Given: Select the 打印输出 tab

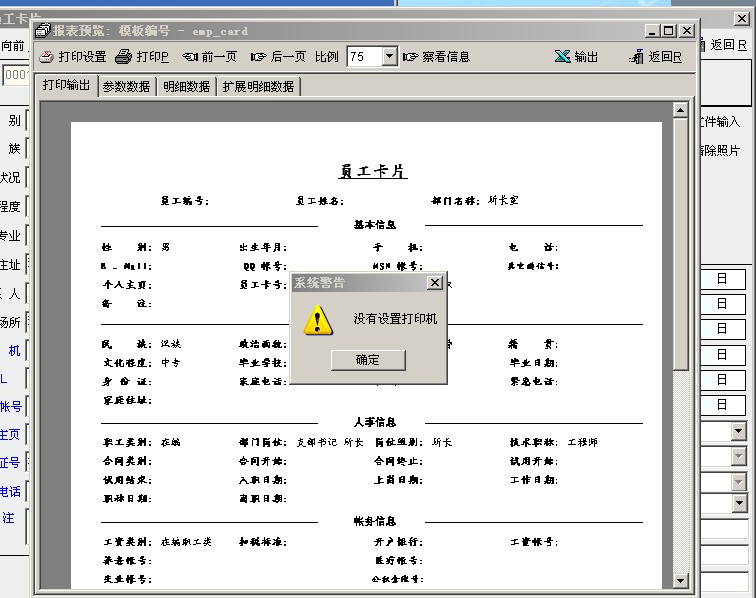Looking at the screenshot, I should tap(66, 86).
